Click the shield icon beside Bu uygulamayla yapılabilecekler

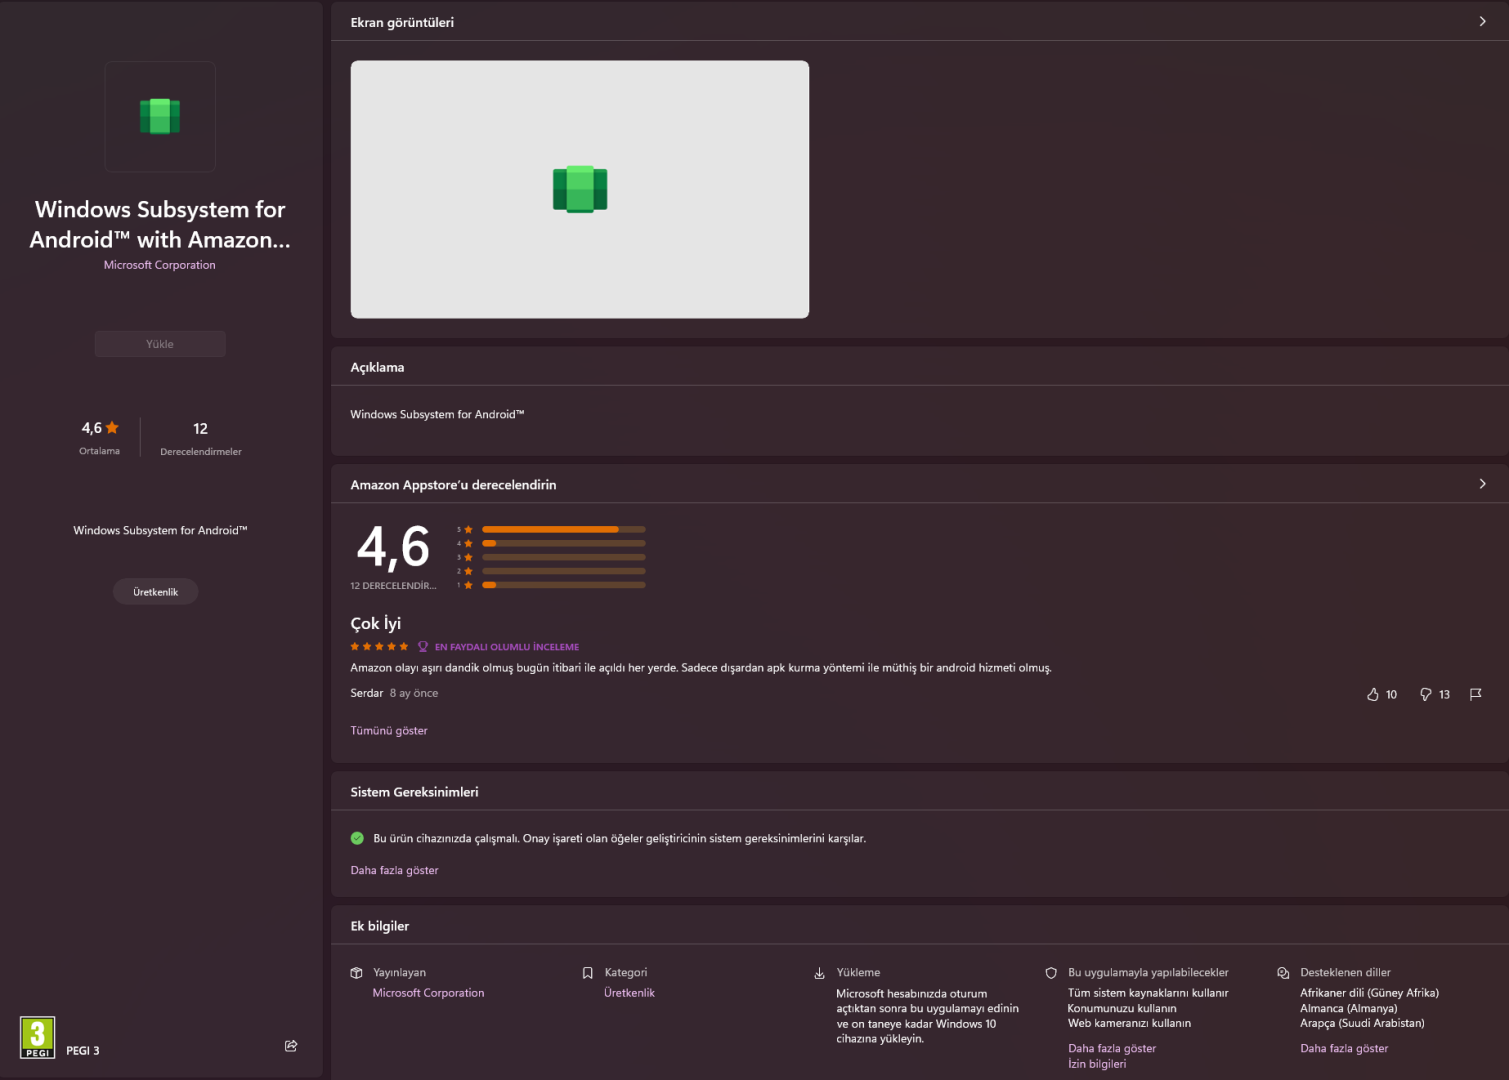[1051, 973]
